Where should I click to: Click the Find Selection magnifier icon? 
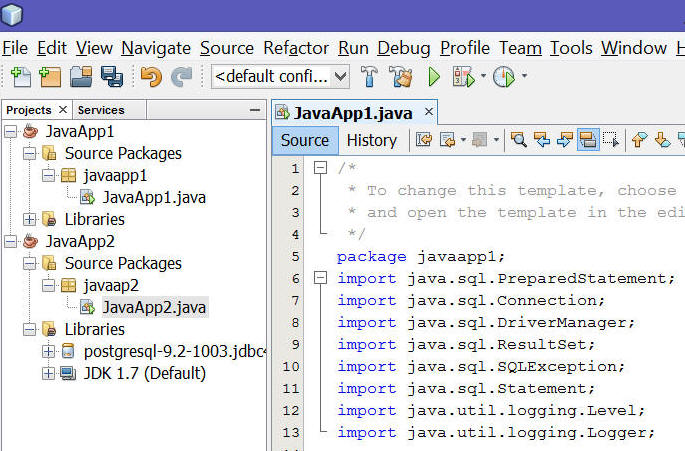519,140
